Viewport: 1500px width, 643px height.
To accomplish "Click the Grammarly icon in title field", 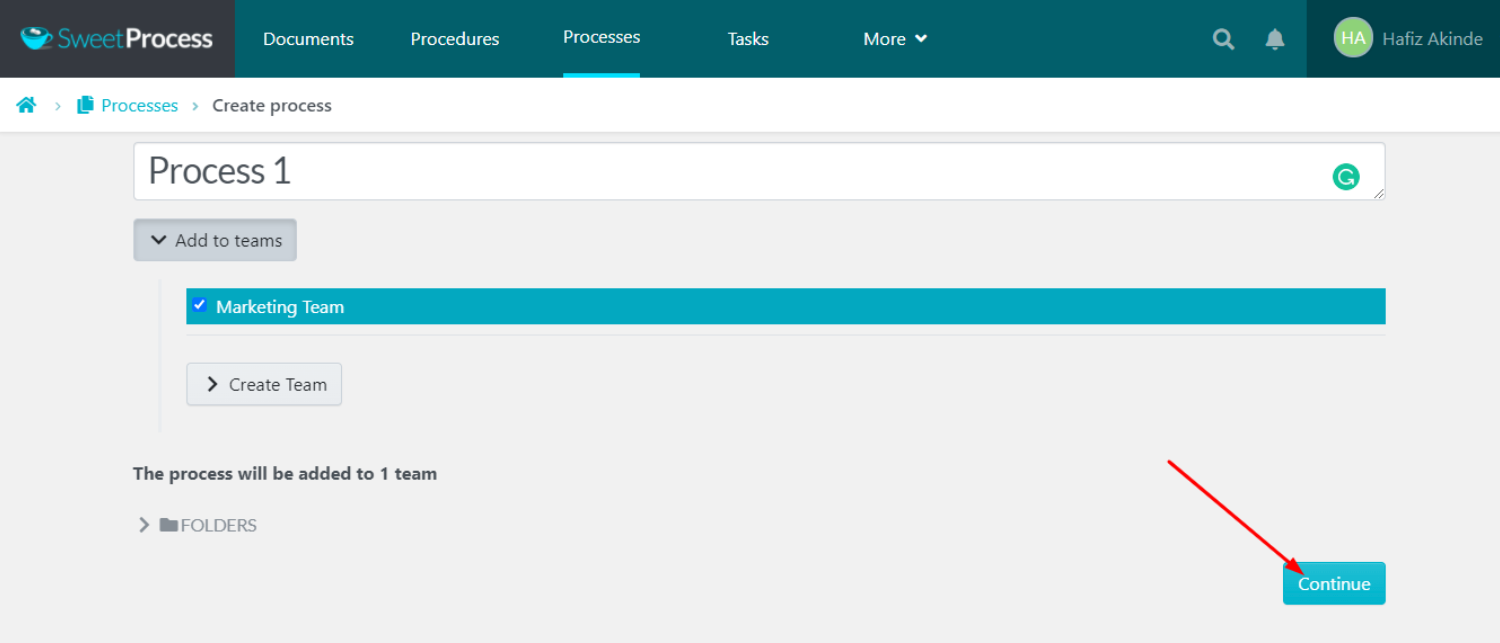I will 1346,178.
